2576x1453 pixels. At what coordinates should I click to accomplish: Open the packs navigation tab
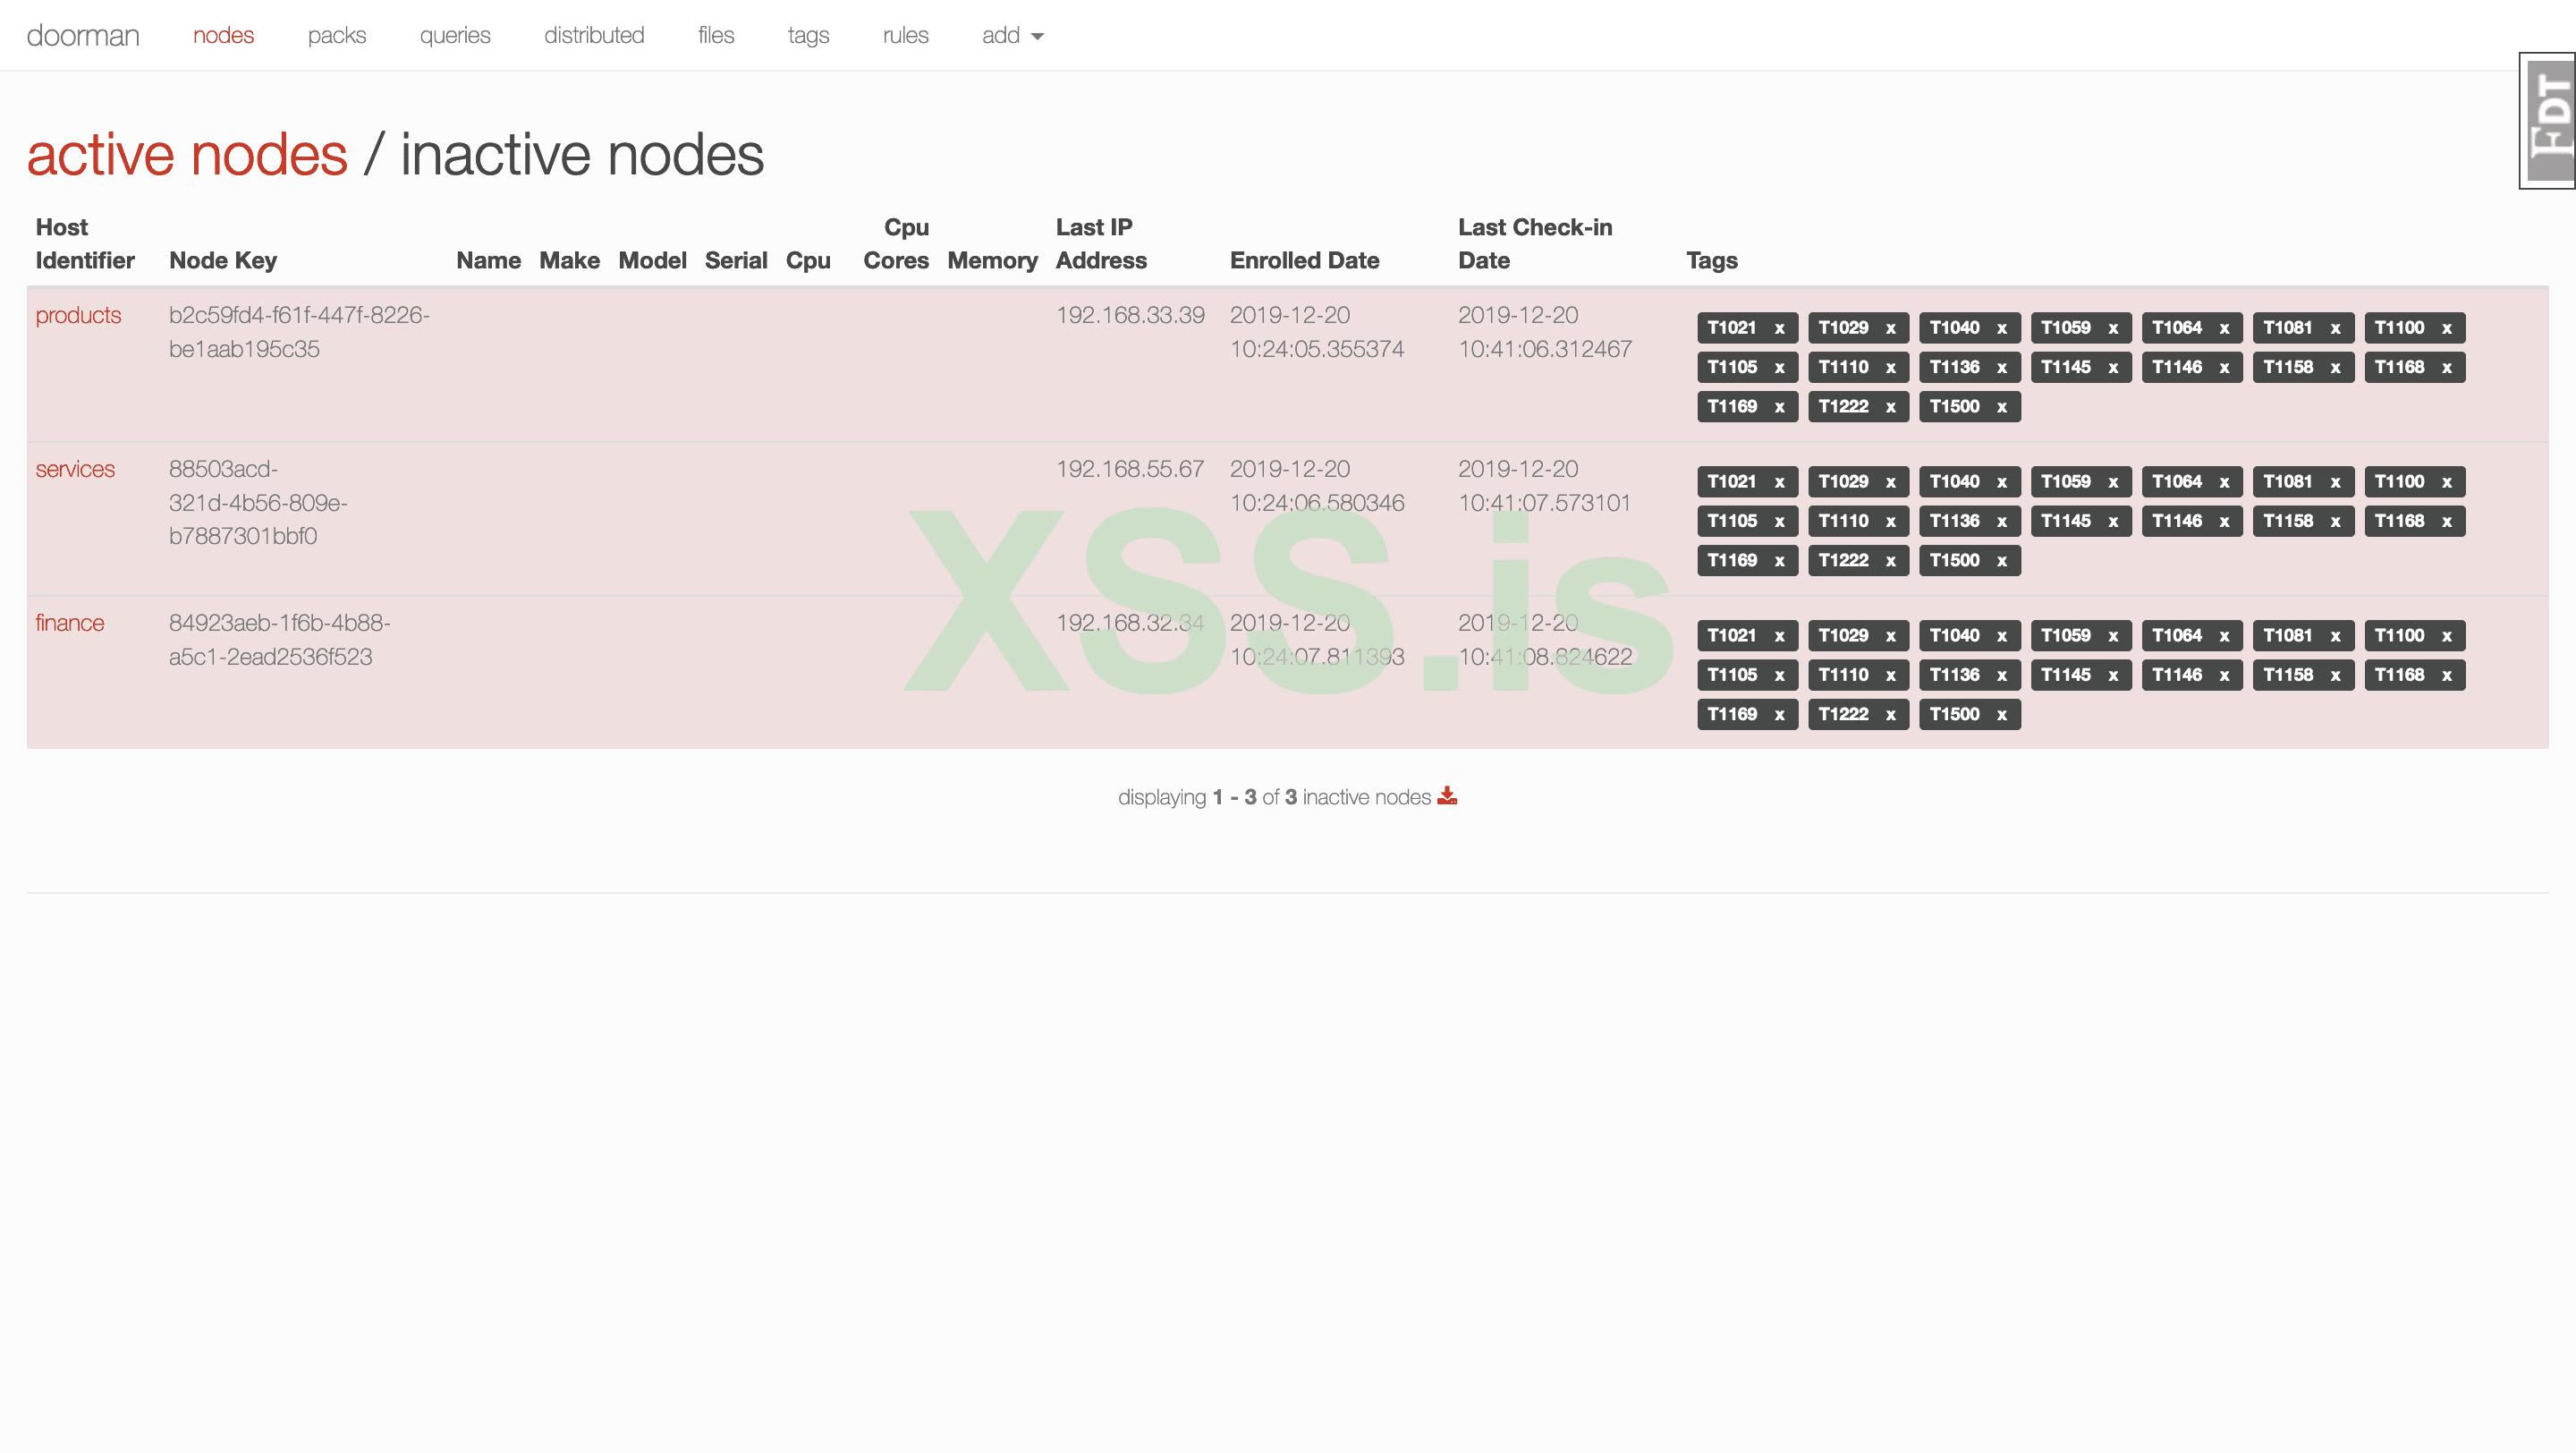click(x=336, y=36)
